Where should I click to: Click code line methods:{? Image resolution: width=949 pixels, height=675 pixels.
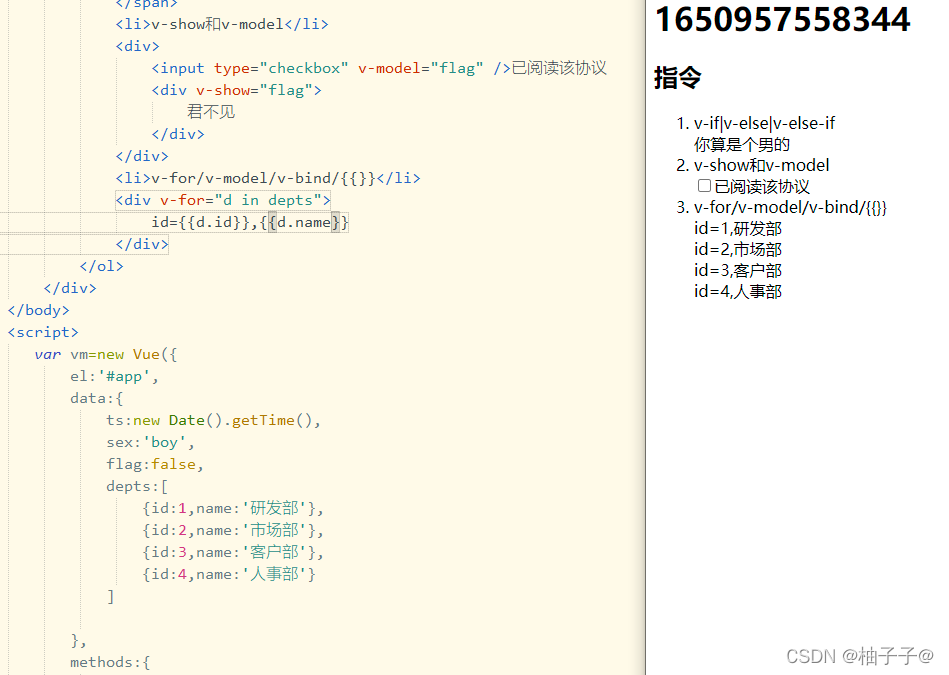pos(110,662)
